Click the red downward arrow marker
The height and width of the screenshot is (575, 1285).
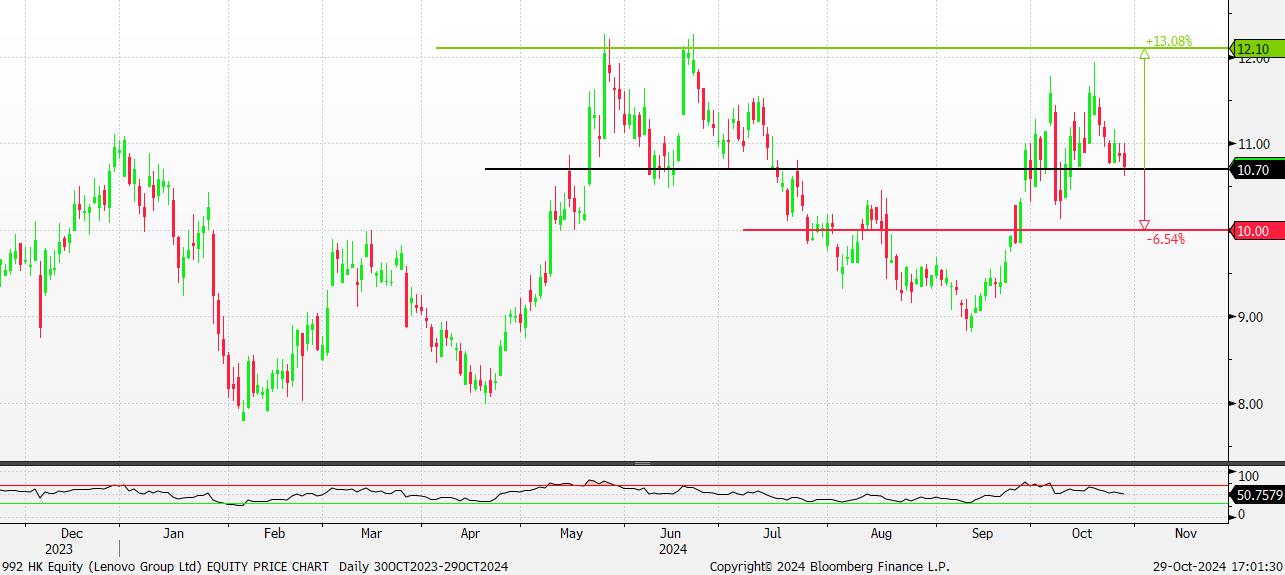coord(1145,225)
